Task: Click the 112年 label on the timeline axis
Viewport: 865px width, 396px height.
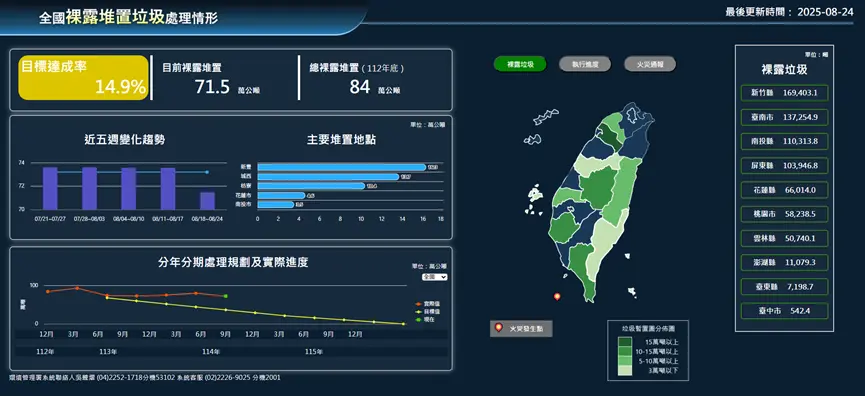Action: 45,351
